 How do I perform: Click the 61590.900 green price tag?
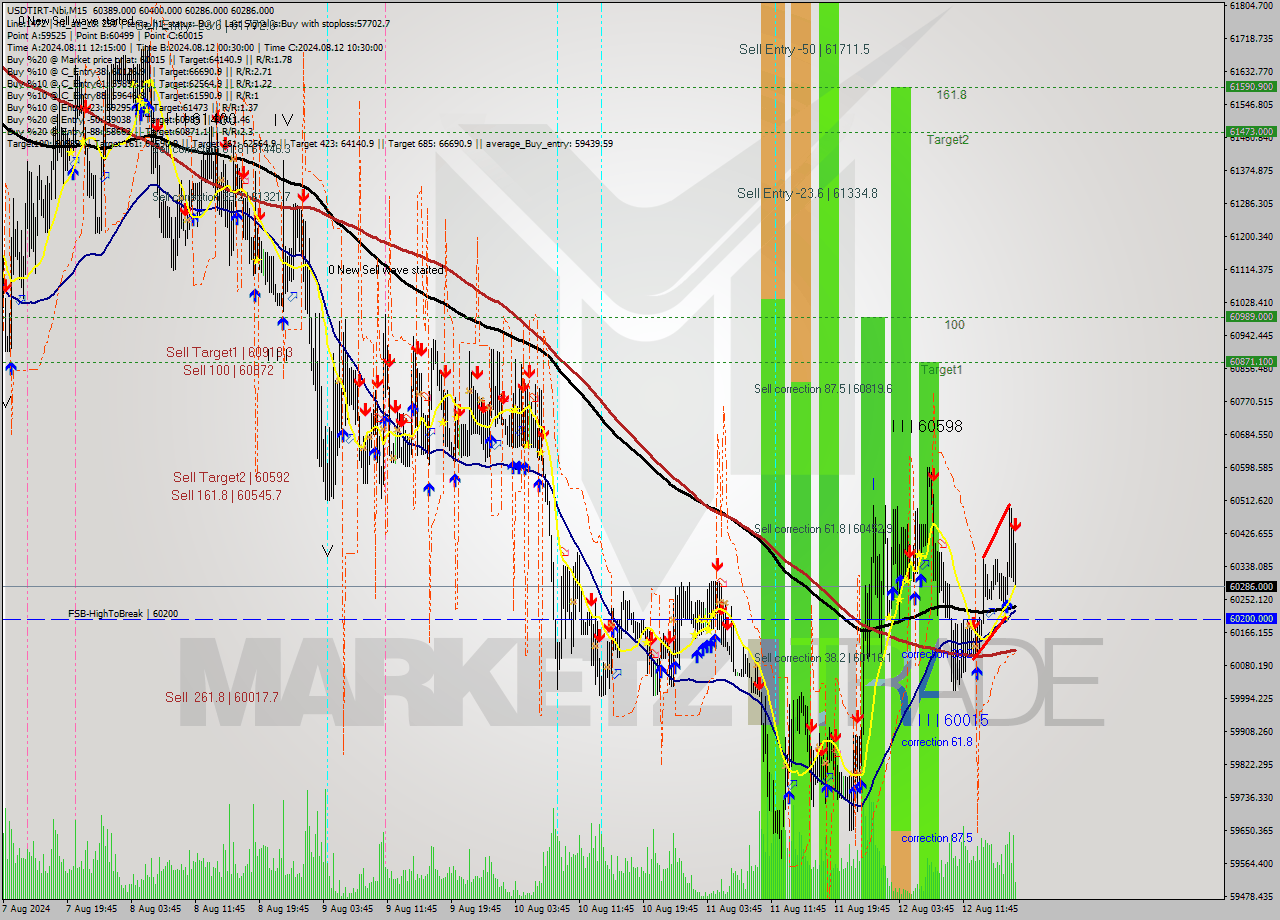pyautogui.click(x=1251, y=86)
